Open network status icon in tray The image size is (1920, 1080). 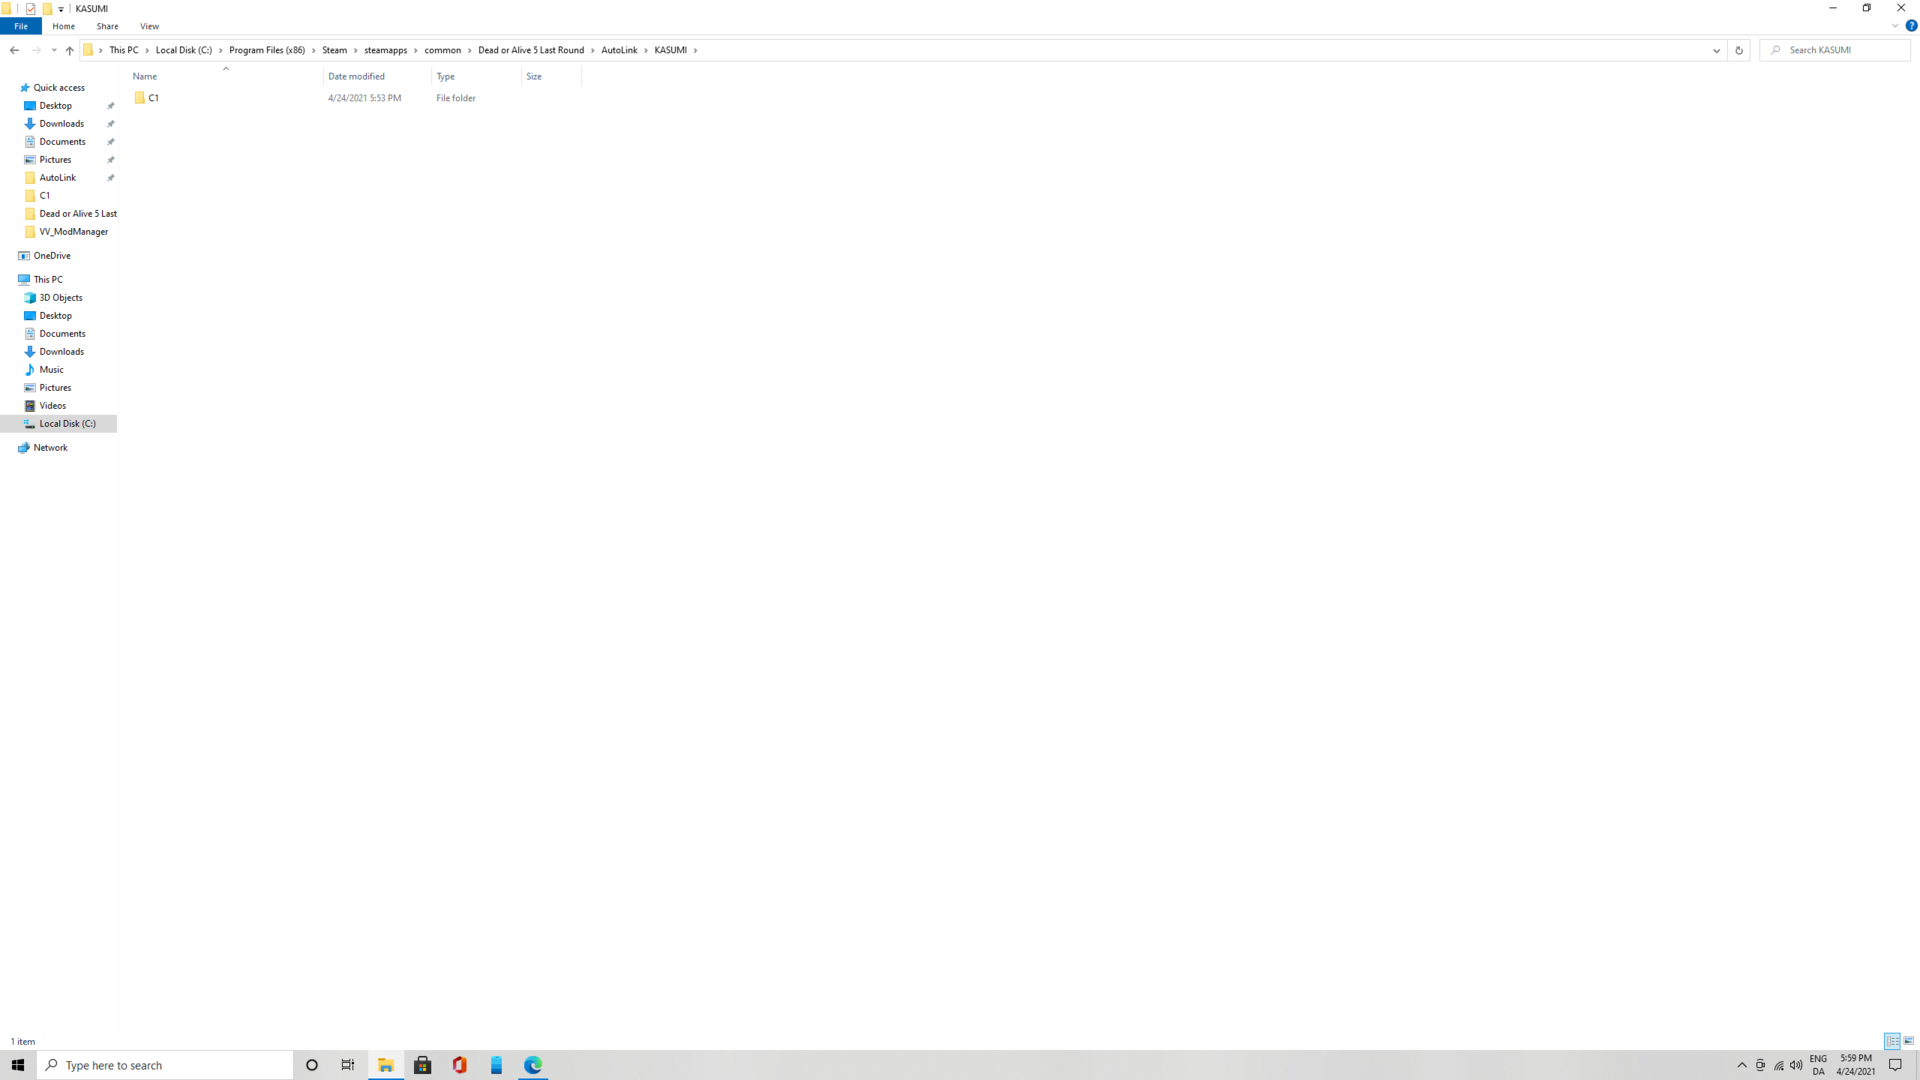pyautogui.click(x=1779, y=1065)
